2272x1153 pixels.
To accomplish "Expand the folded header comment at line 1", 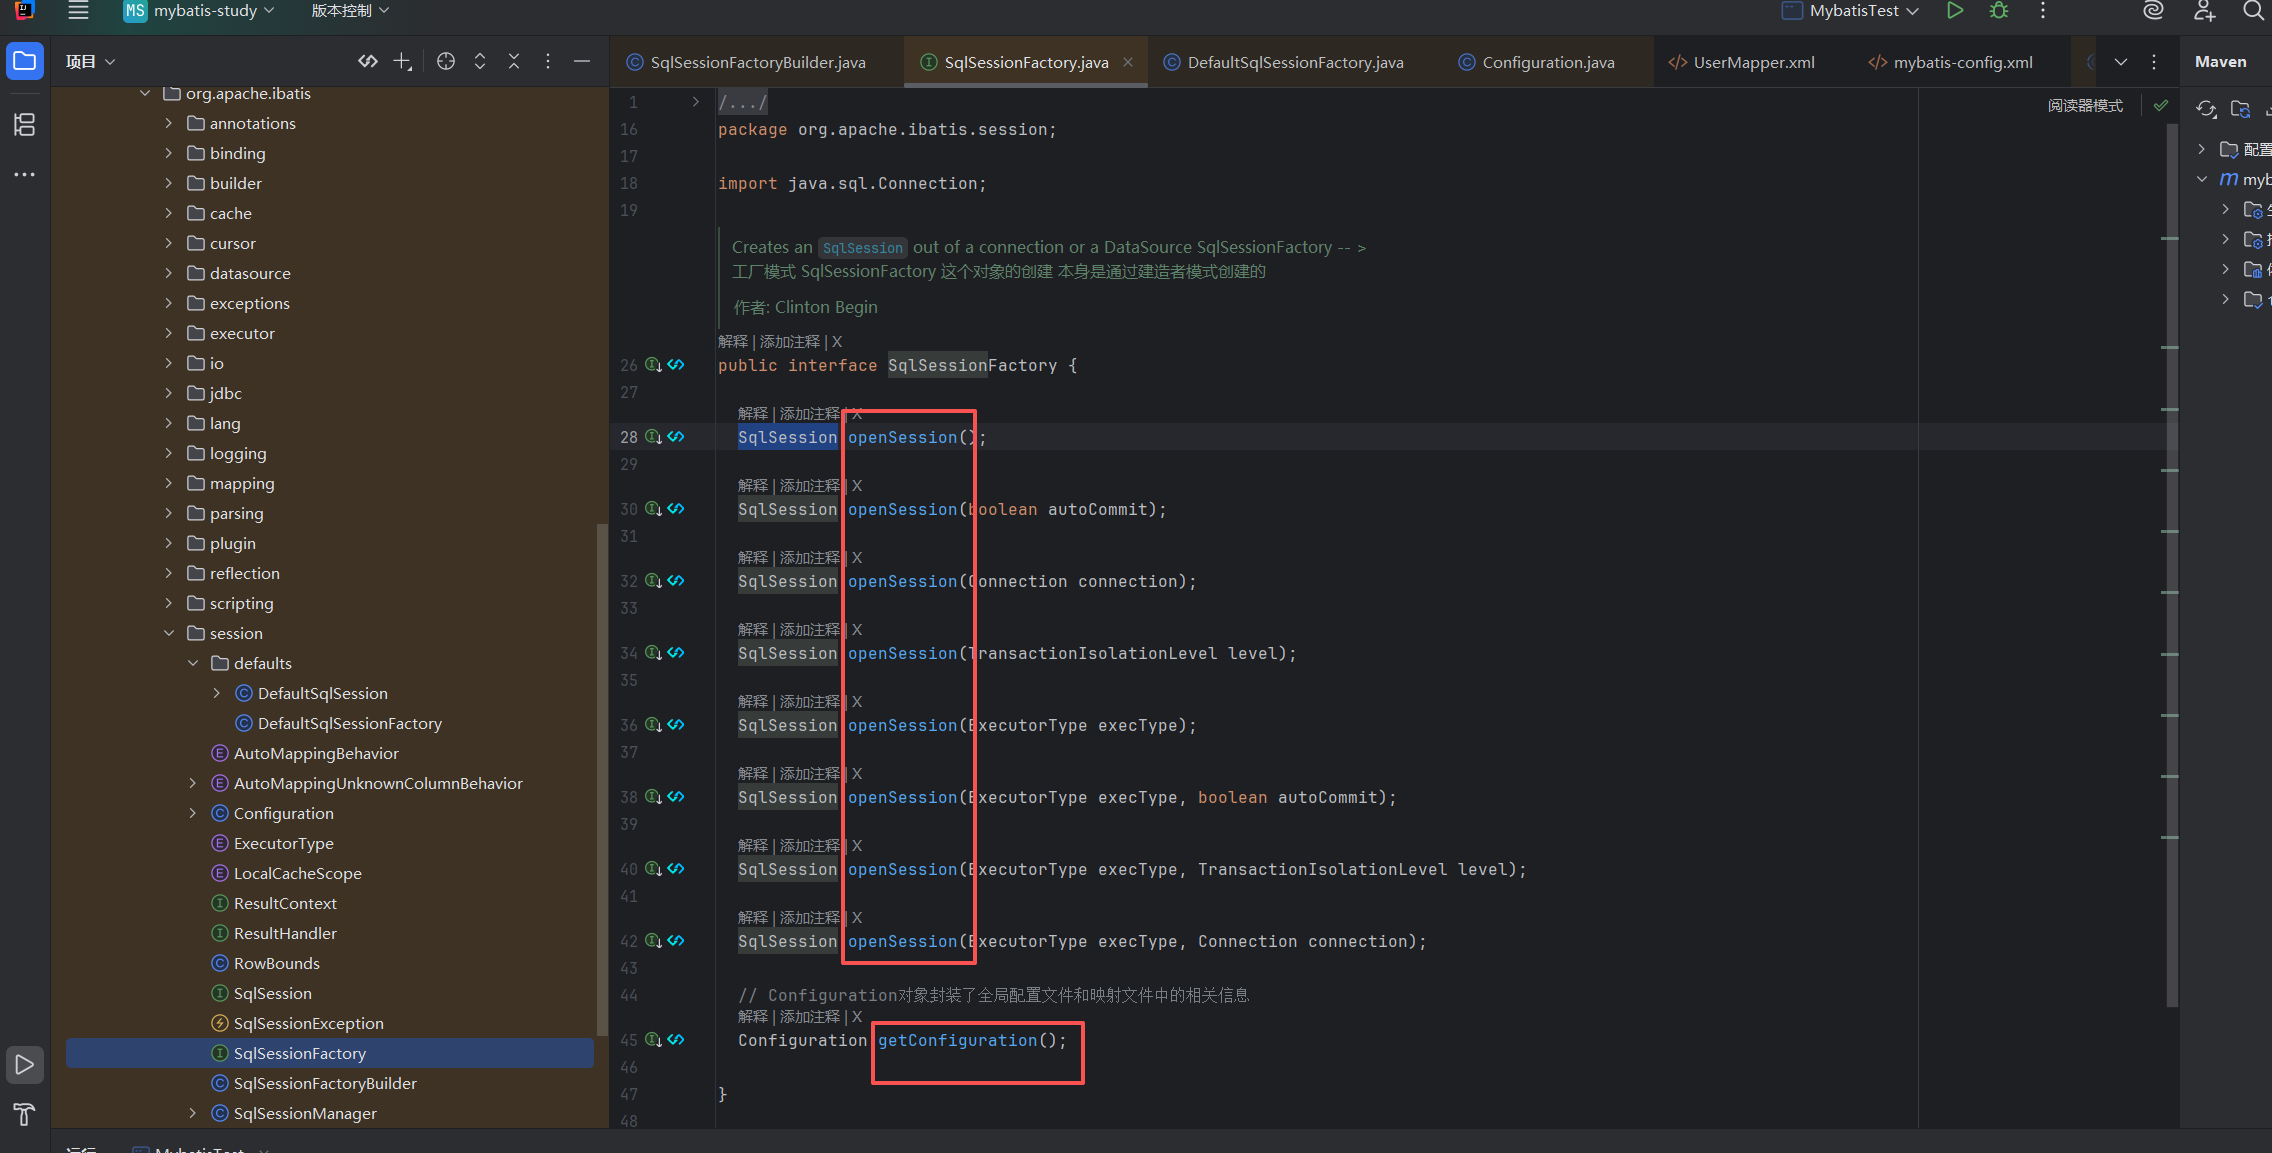I will [696, 102].
